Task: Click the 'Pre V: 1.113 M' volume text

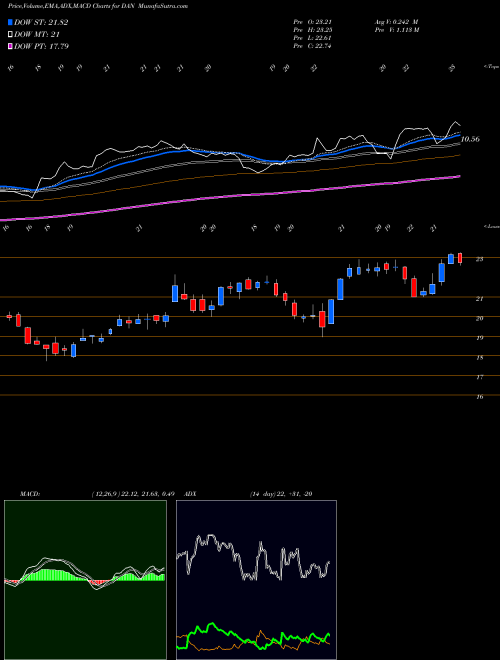Action: click(x=396, y=30)
